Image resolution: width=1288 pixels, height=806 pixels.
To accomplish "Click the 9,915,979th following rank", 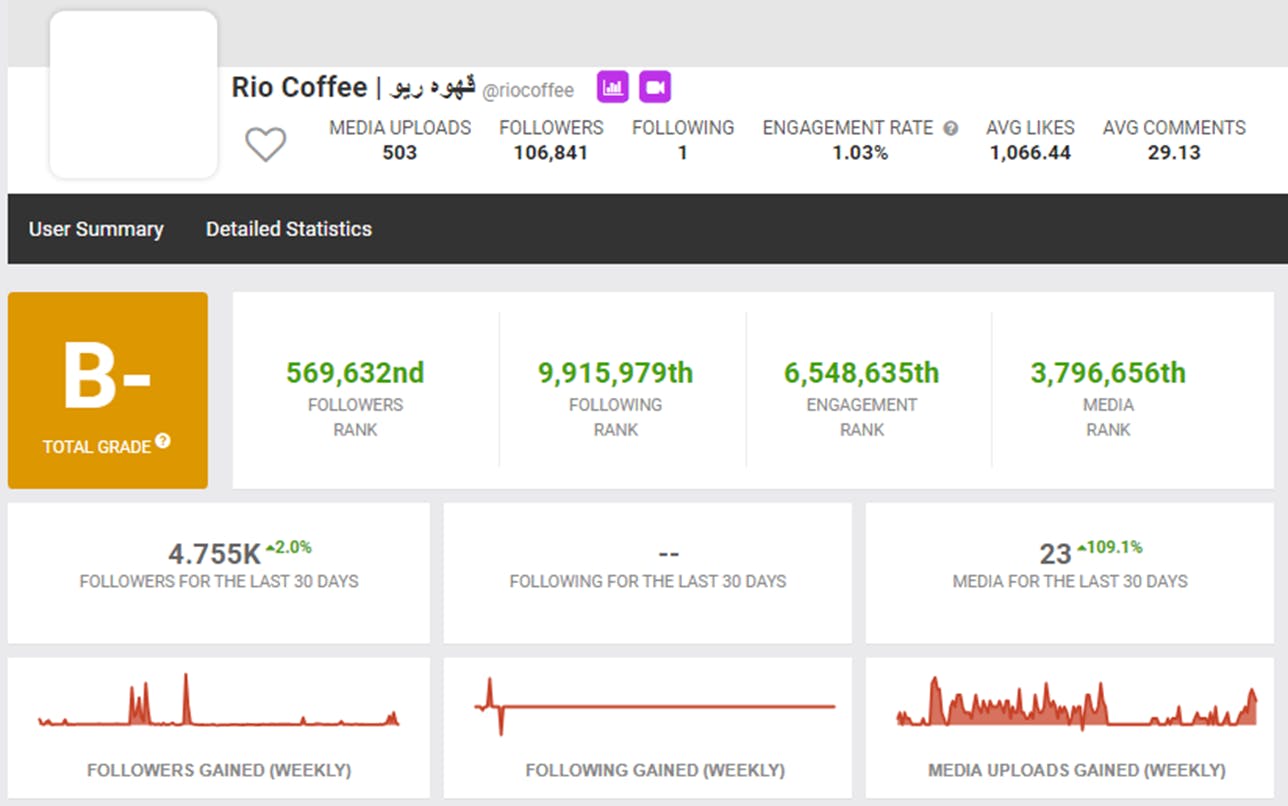I will coord(615,373).
